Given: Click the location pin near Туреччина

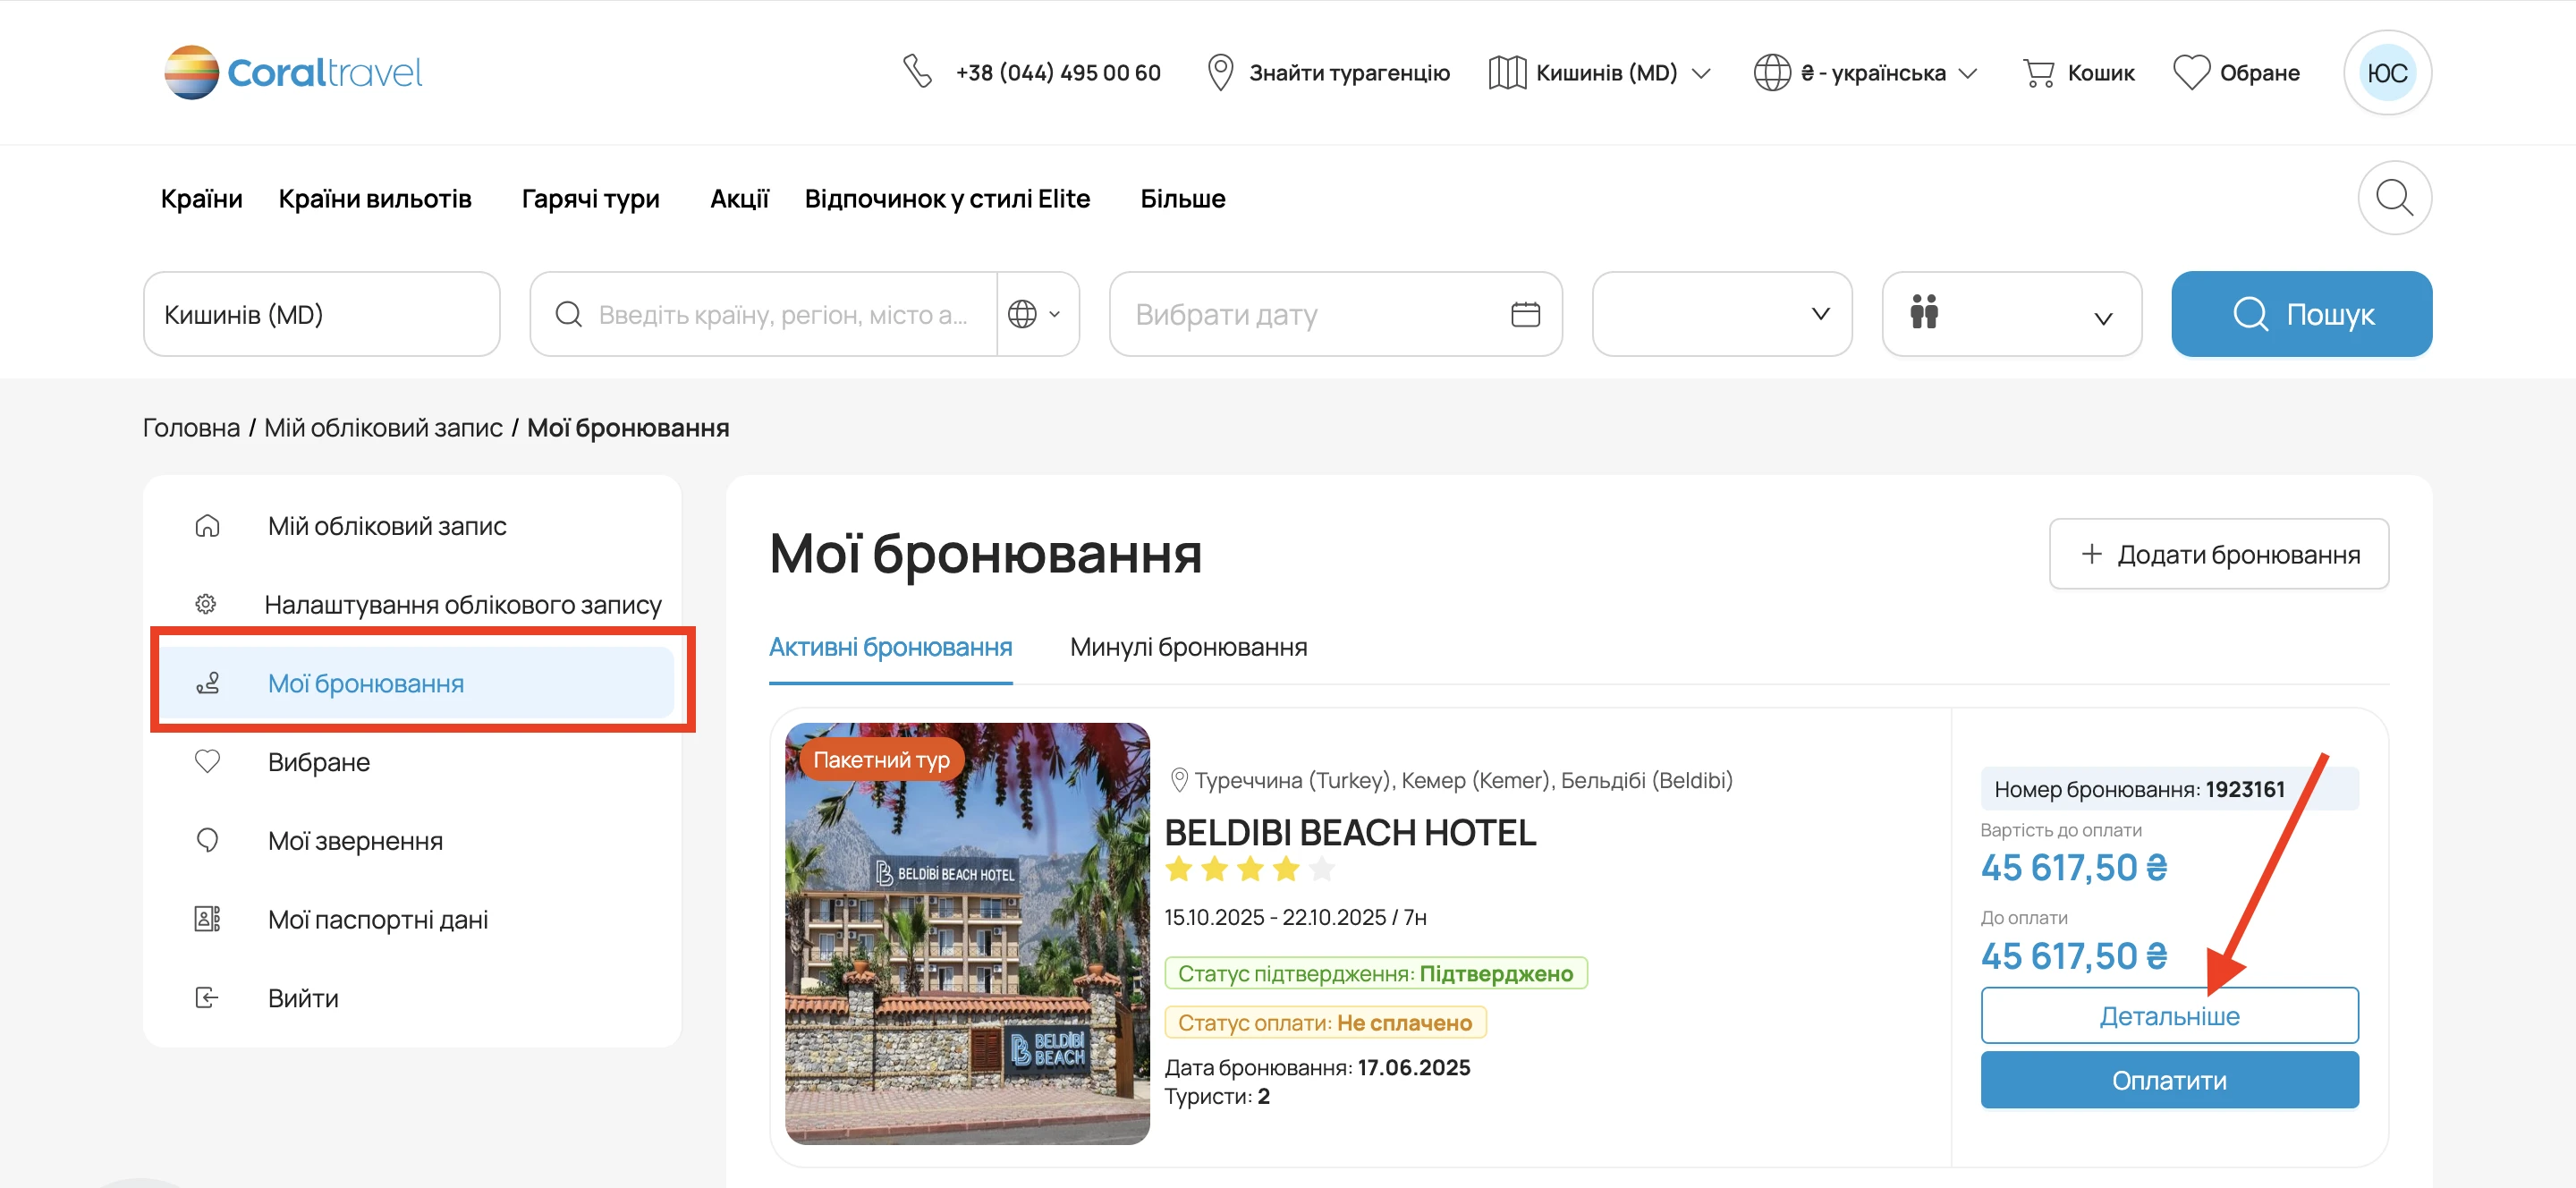Looking at the screenshot, I should pyautogui.click(x=1179, y=780).
